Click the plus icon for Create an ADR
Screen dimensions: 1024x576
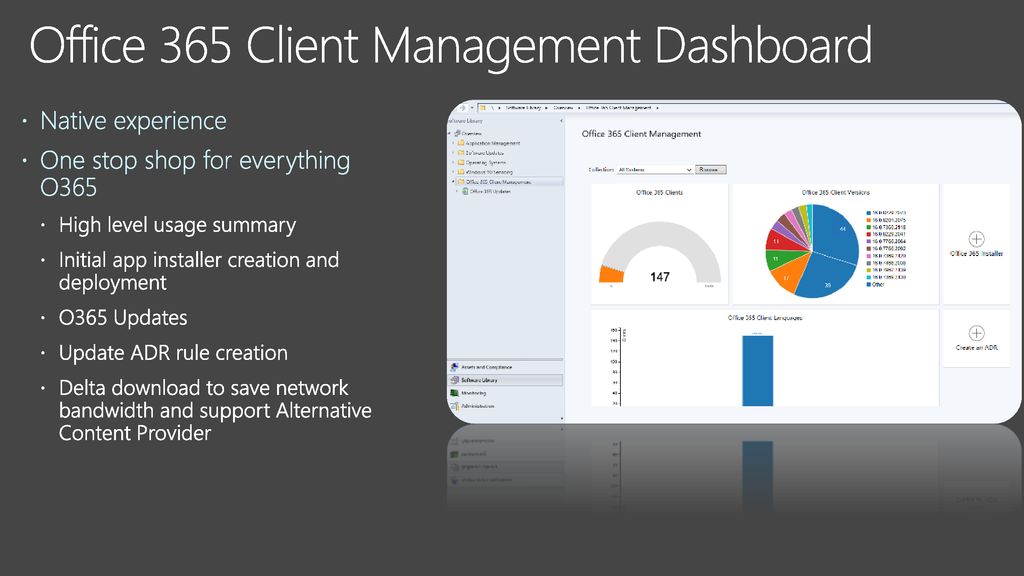point(976,333)
